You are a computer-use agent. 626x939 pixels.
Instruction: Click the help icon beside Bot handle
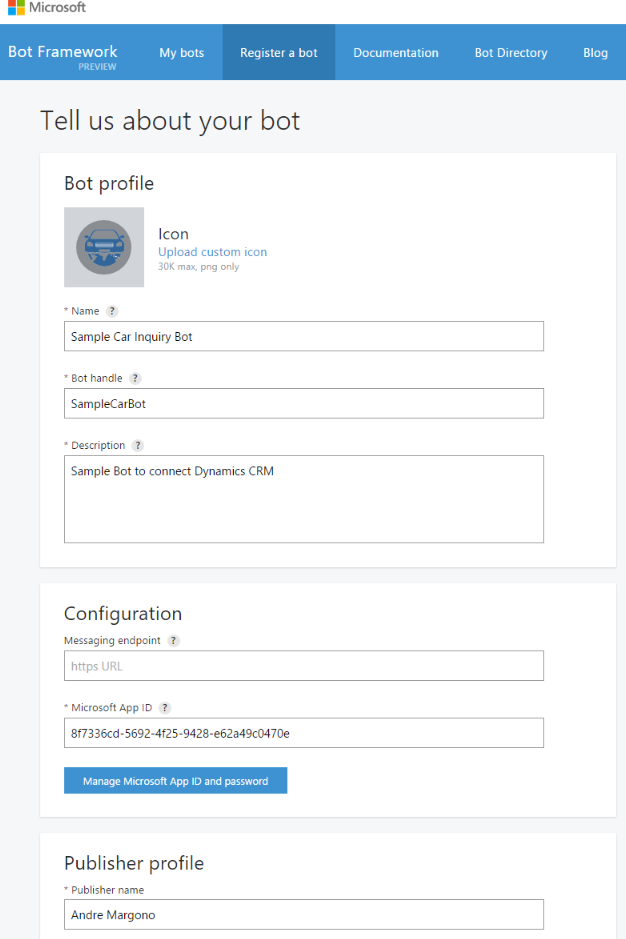[x=135, y=378]
